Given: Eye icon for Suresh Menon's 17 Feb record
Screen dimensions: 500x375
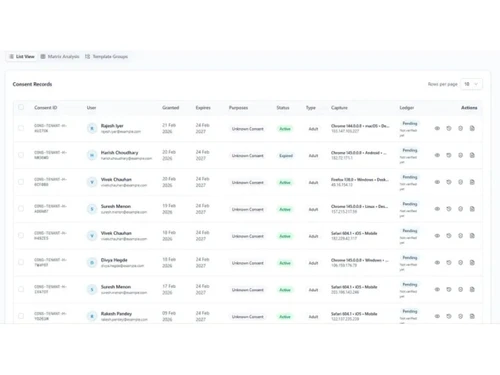Looking at the screenshot, I should 437,289.
